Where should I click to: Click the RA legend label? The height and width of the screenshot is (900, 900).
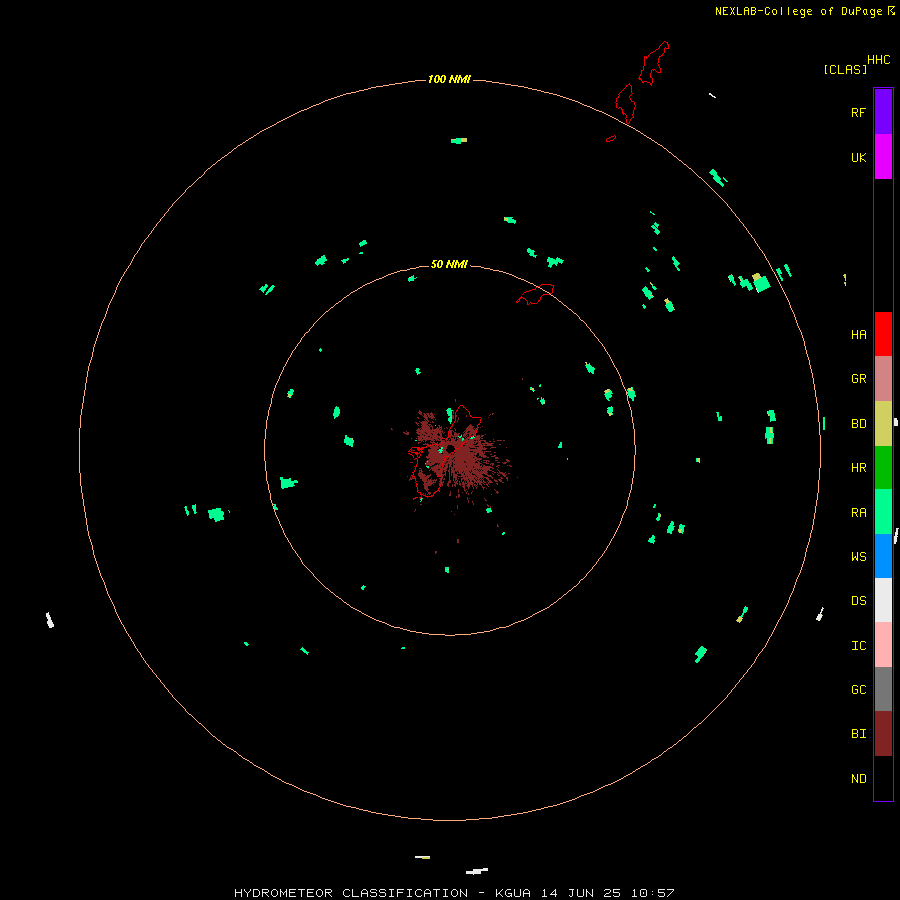pos(858,513)
